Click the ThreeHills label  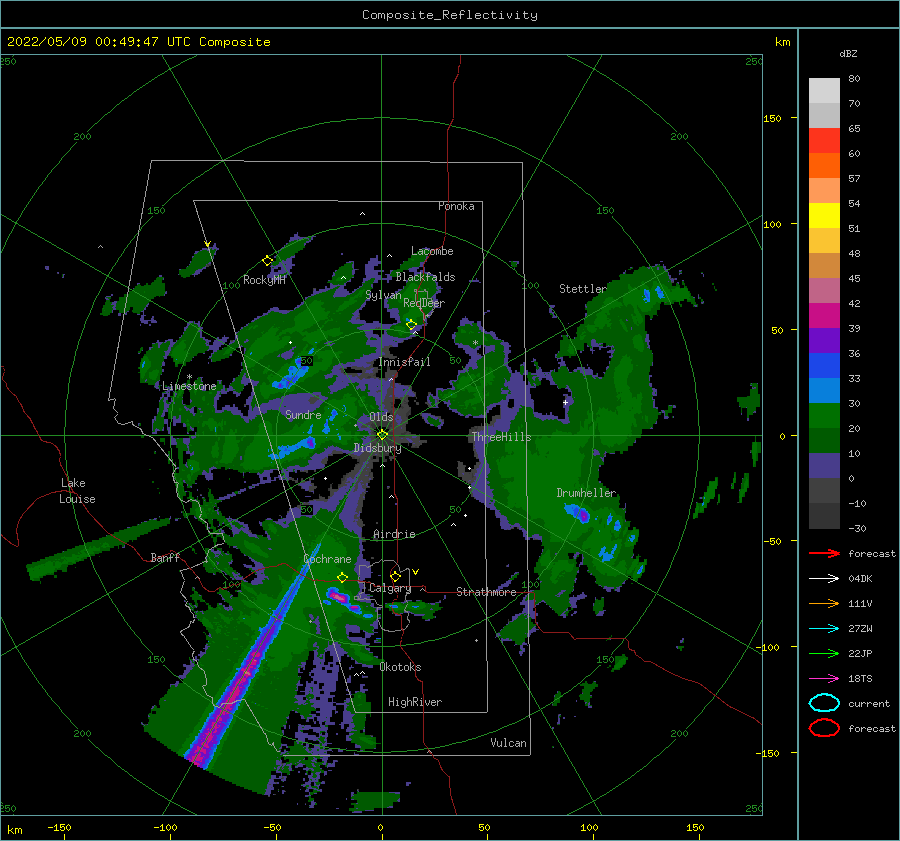point(502,437)
